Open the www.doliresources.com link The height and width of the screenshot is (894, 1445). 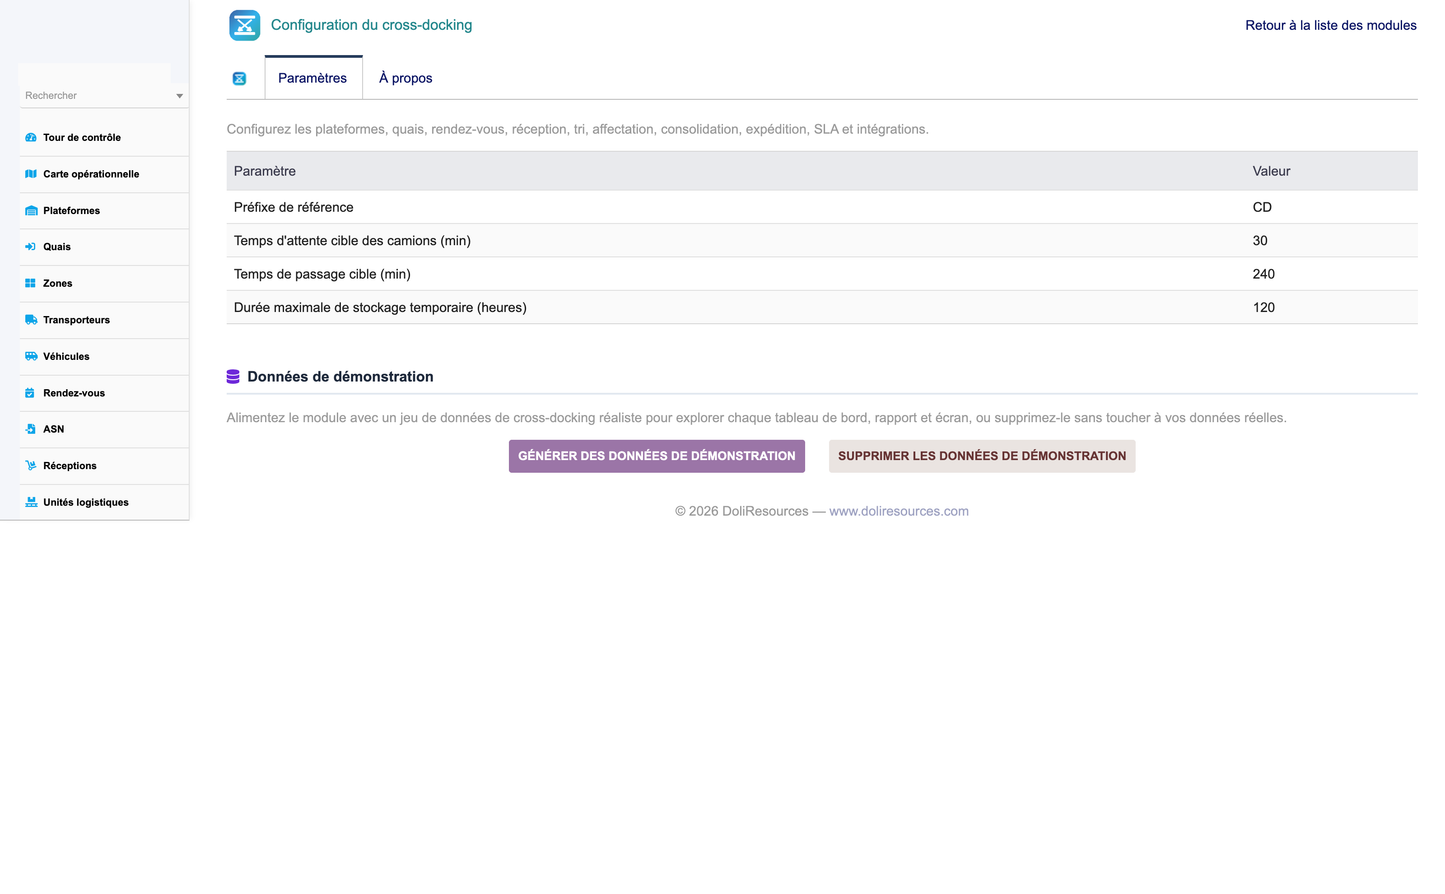pos(899,511)
